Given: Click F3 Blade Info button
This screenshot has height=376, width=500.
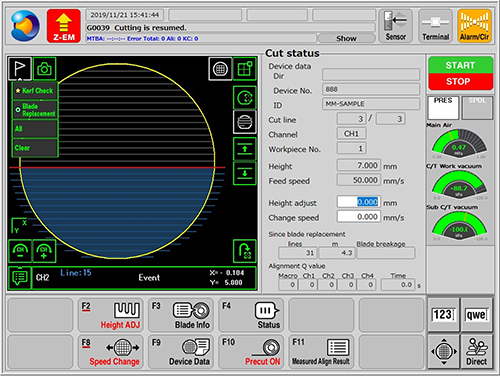Looking at the screenshot, I should pos(181,315).
